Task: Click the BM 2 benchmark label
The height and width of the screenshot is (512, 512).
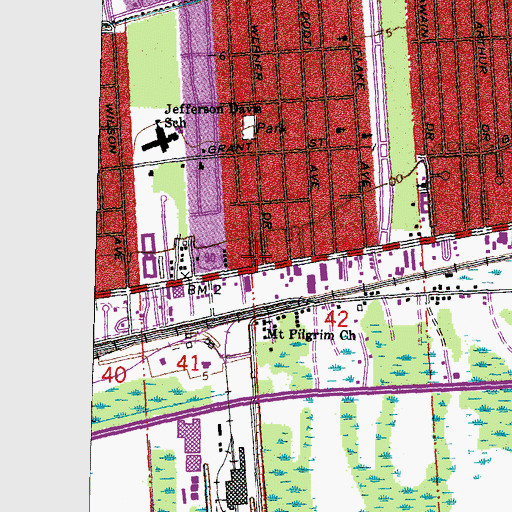Action: tap(204, 290)
